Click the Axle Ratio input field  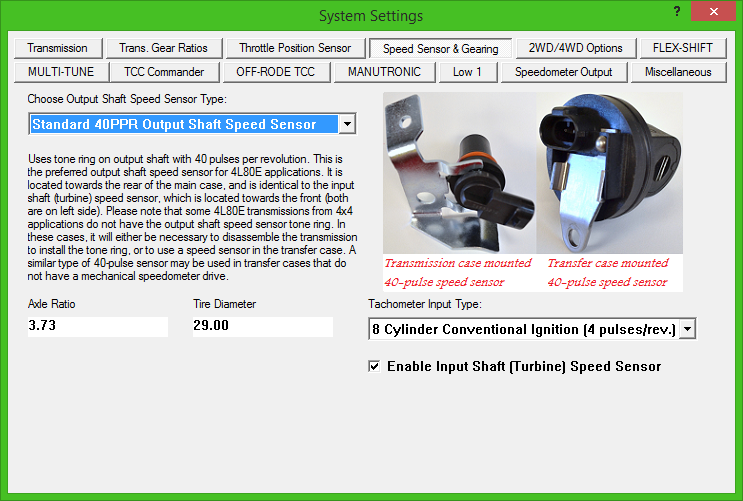[x=98, y=326]
